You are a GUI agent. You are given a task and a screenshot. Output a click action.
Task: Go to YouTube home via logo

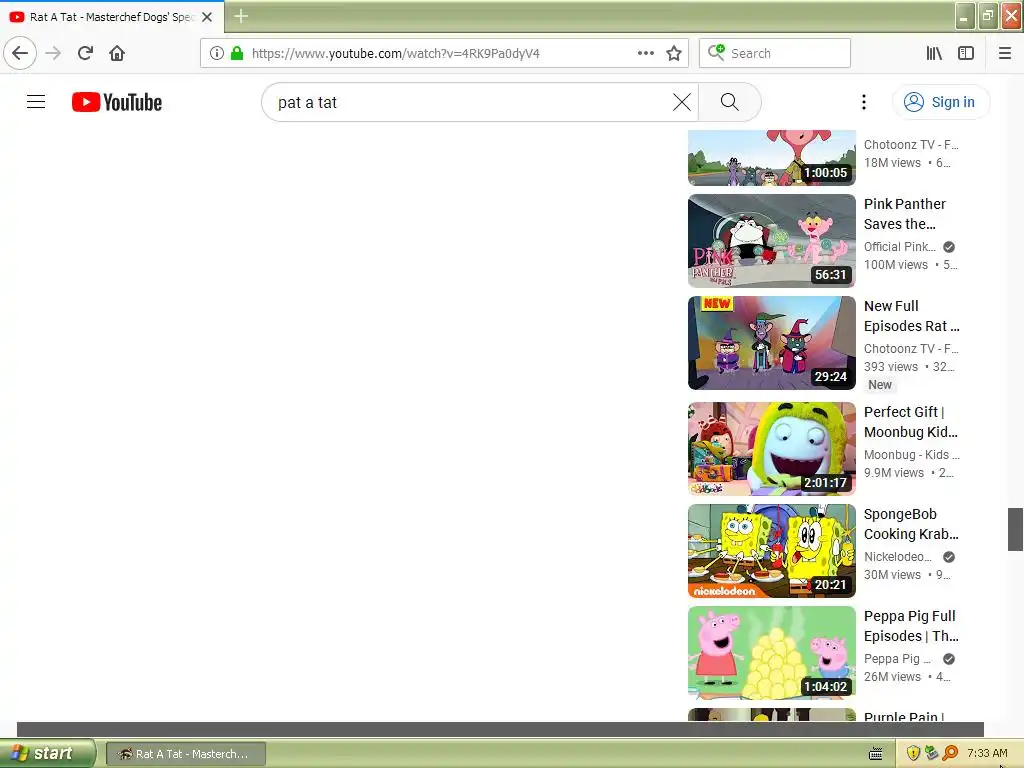tap(117, 102)
